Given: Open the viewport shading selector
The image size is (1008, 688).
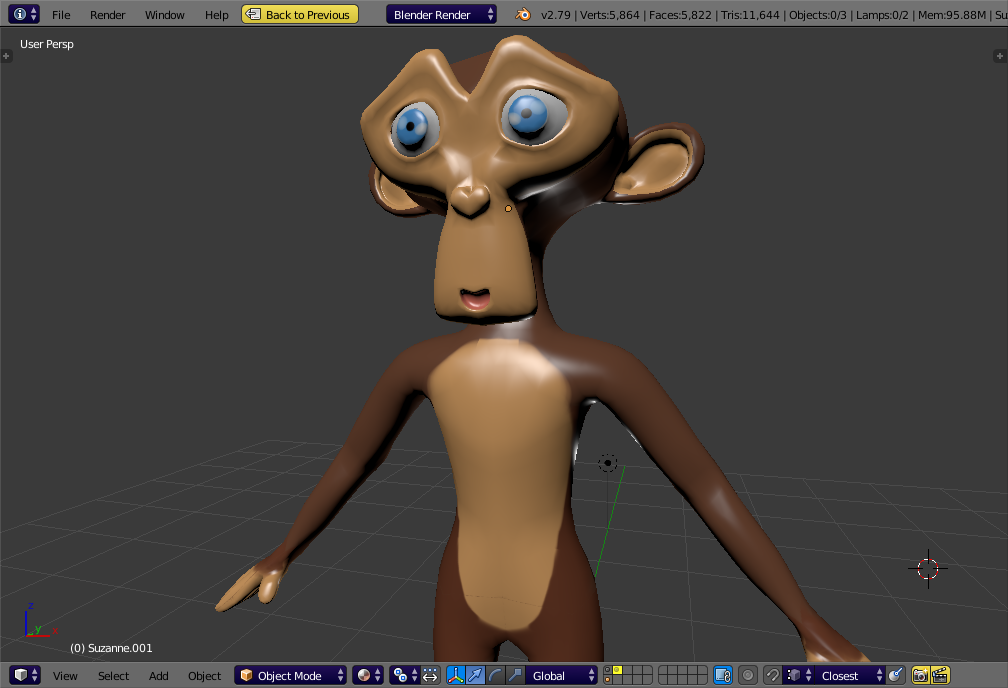Looking at the screenshot, I should [368, 675].
